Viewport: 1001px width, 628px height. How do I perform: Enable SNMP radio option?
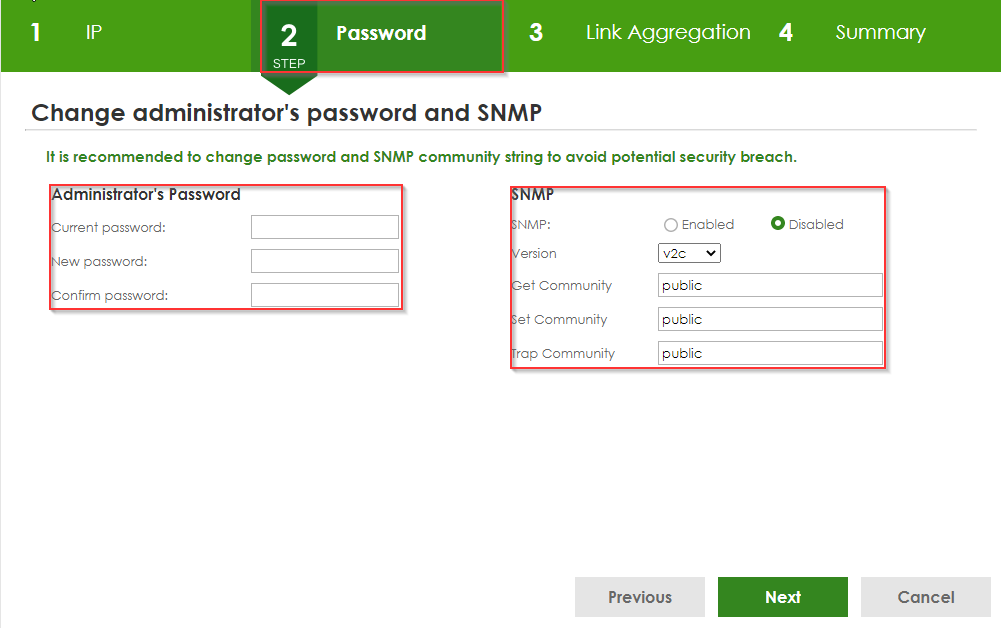671,225
